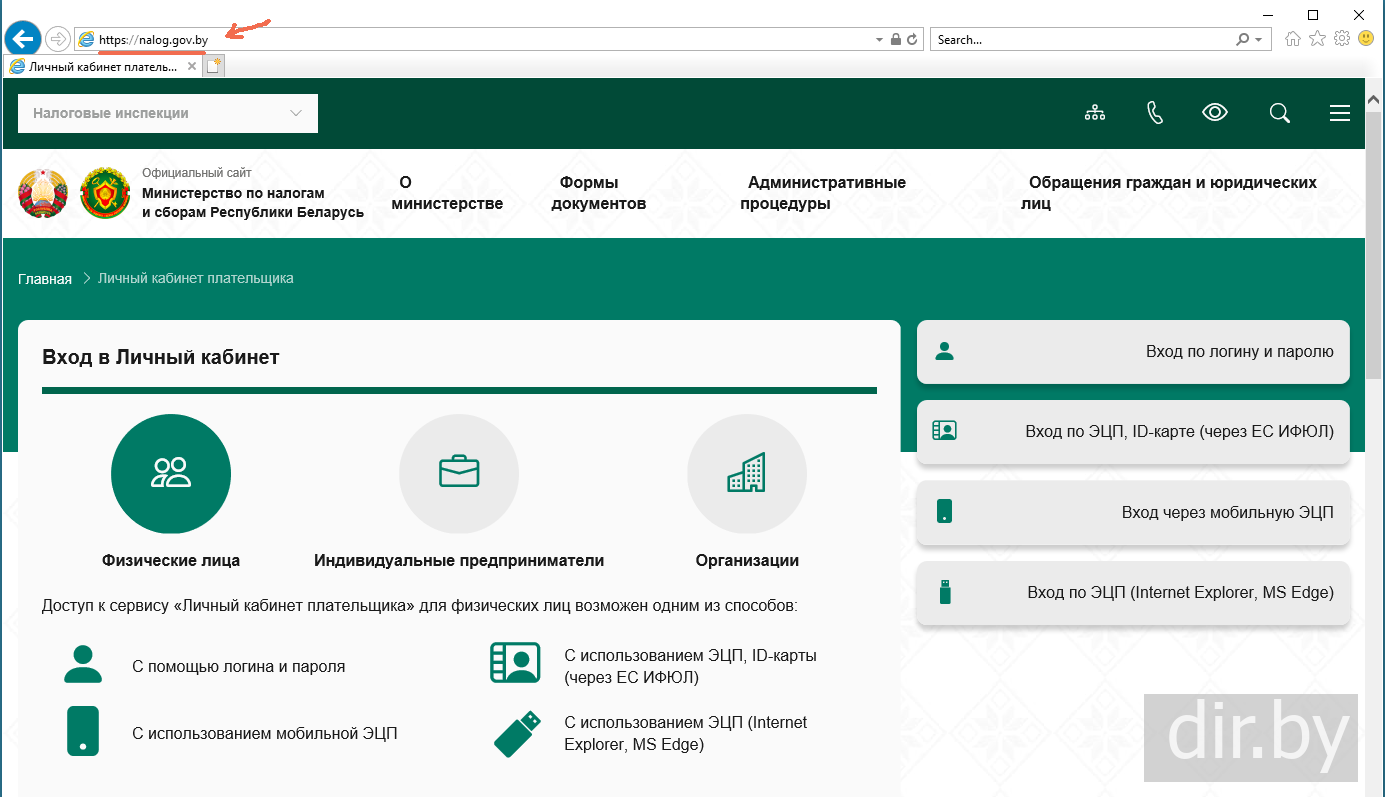
Task: Expand the browser search provider dropdown
Action: (1258, 40)
